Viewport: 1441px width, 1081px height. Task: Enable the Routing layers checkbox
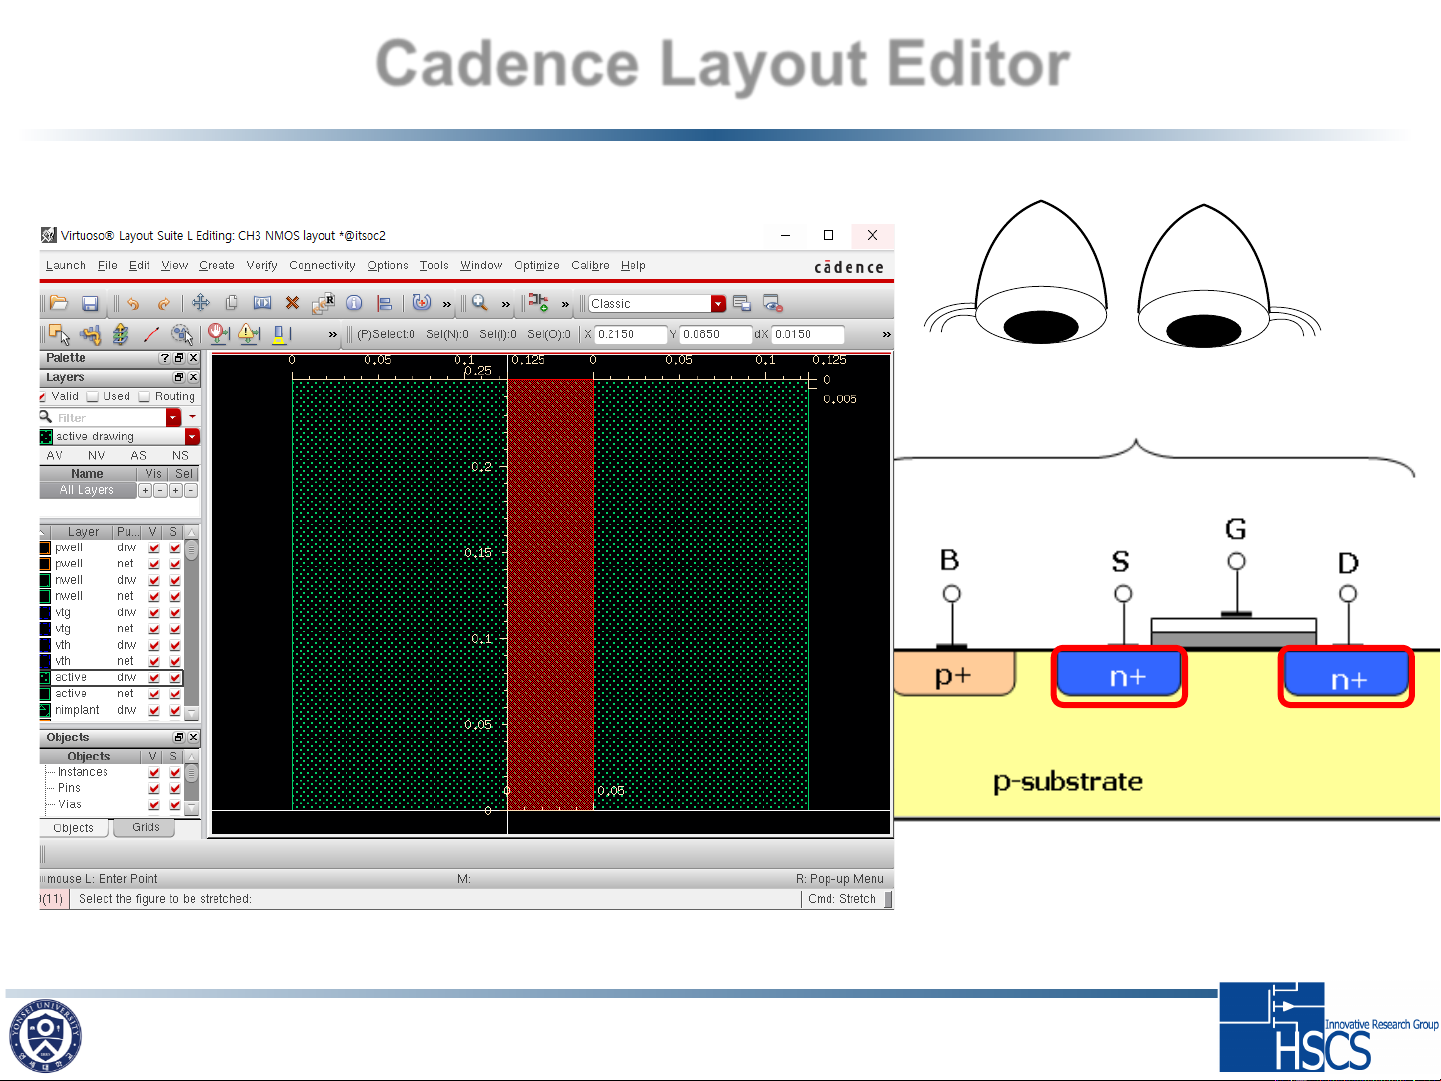coord(145,397)
